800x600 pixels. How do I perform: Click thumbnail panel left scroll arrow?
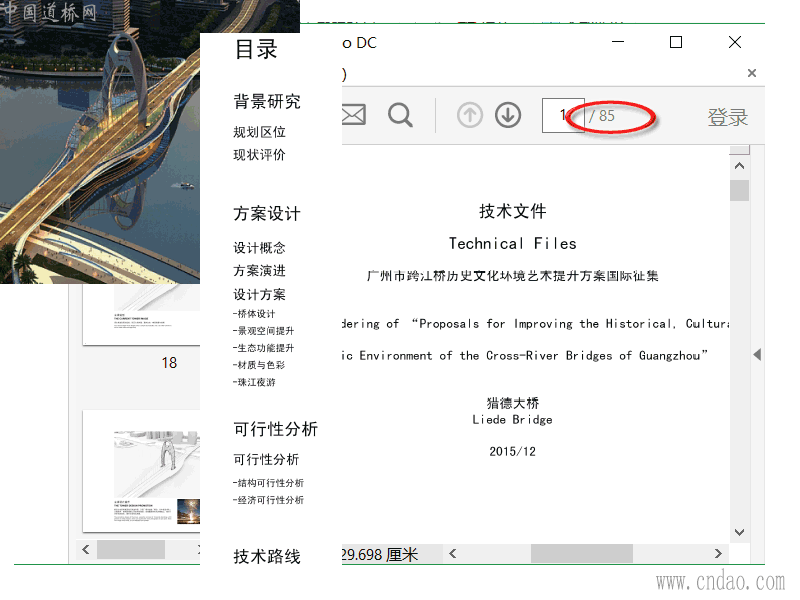(x=86, y=549)
